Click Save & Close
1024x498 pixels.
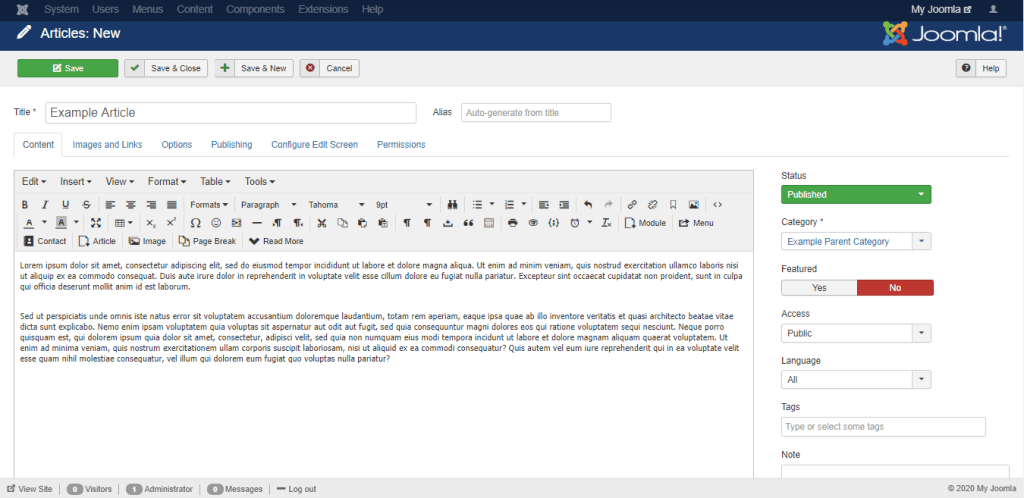(x=167, y=69)
